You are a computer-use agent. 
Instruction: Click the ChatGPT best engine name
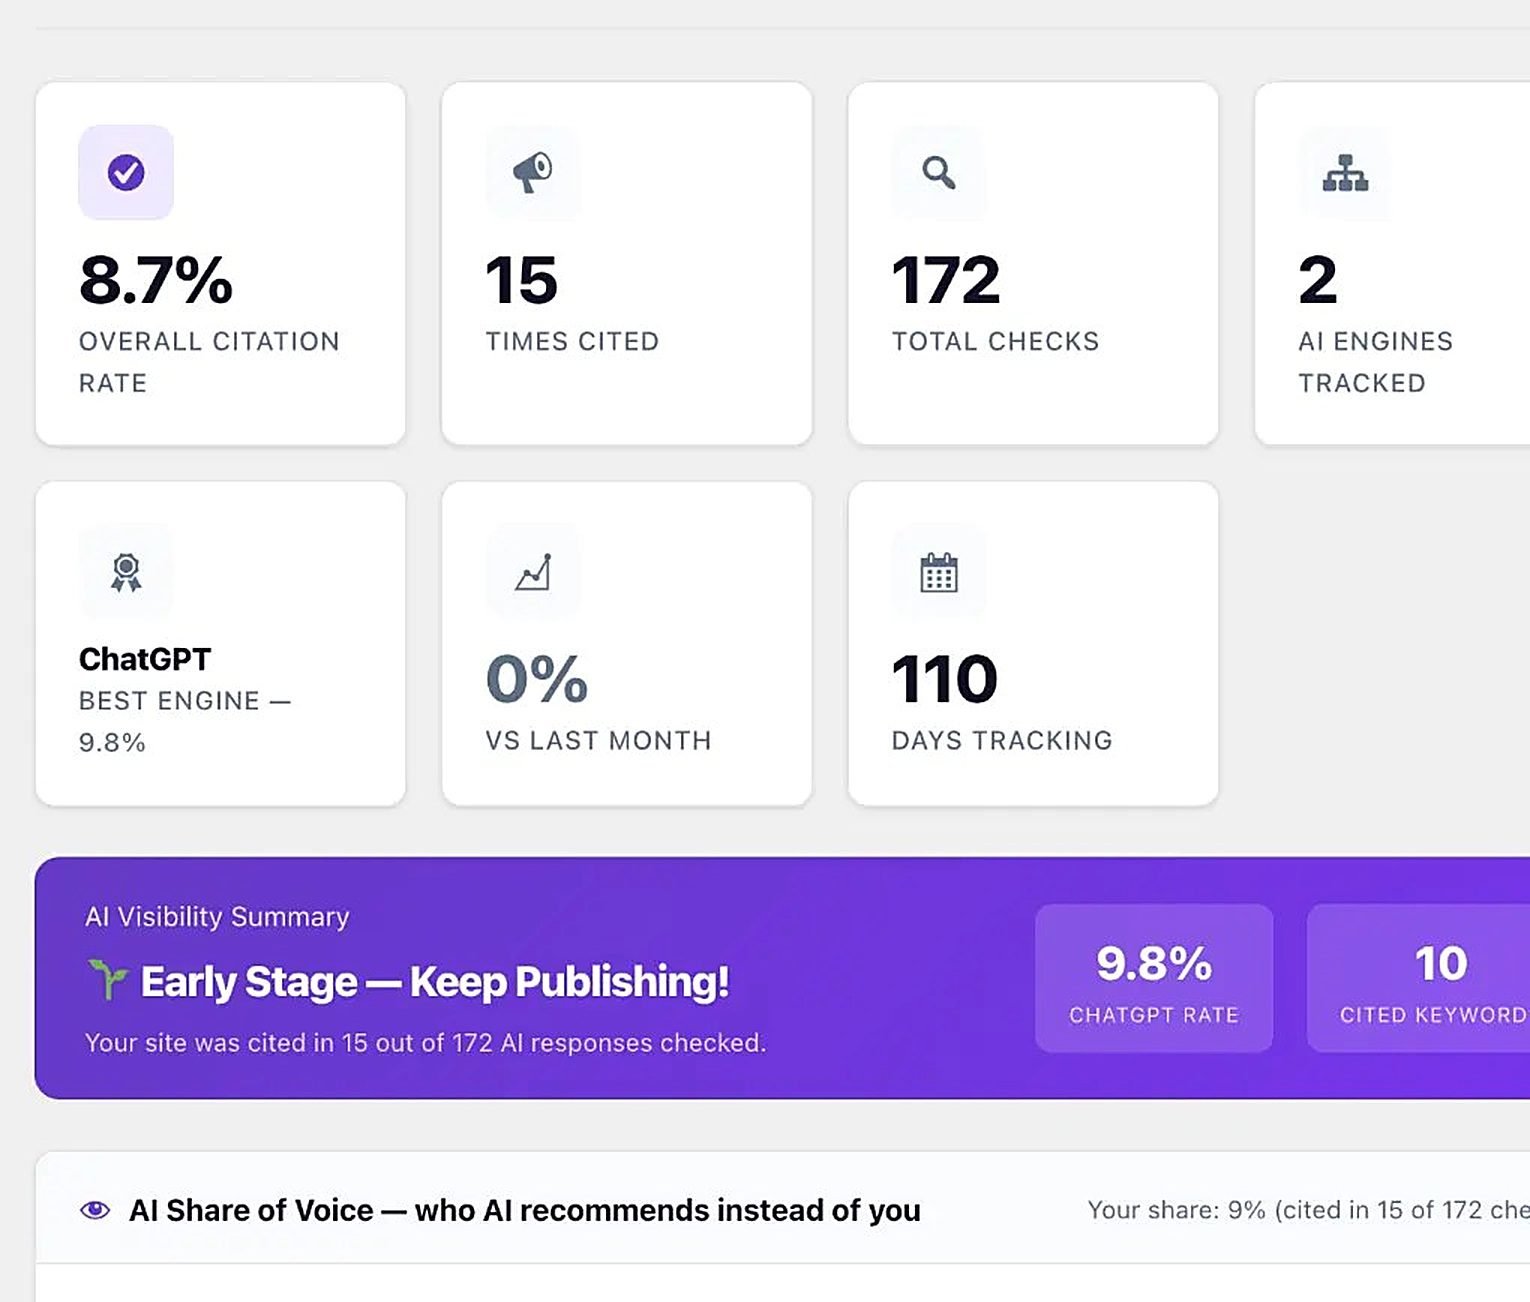pos(145,659)
